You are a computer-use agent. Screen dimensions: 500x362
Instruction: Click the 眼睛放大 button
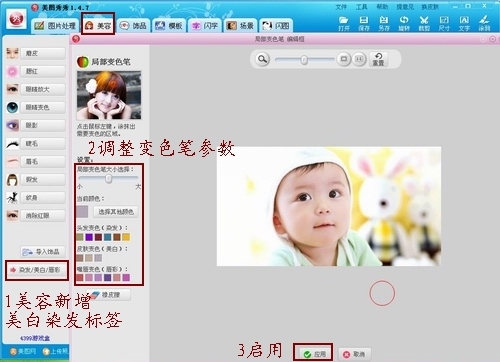pyautogui.click(x=43, y=89)
